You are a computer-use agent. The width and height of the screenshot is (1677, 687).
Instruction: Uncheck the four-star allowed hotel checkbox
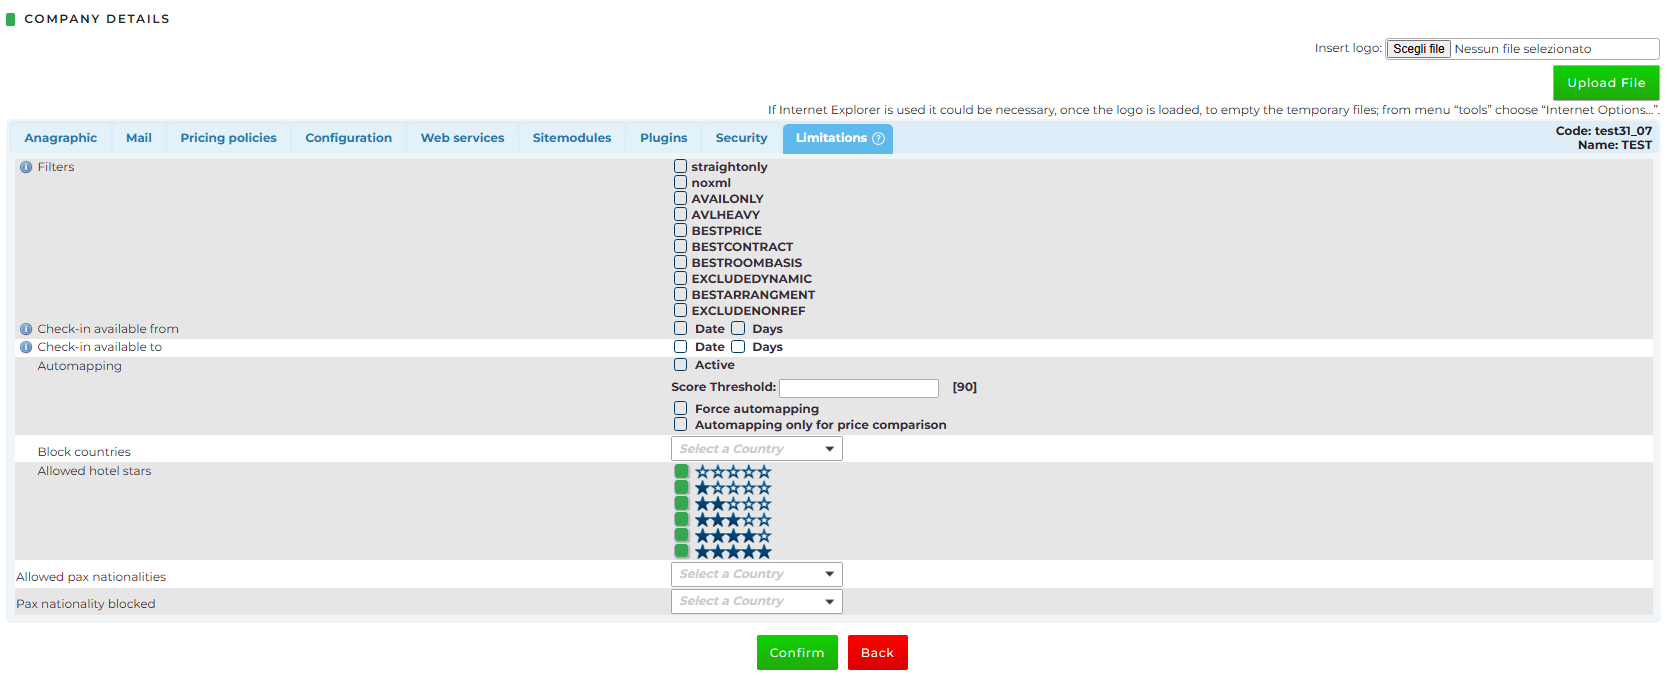tap(681, 535)
